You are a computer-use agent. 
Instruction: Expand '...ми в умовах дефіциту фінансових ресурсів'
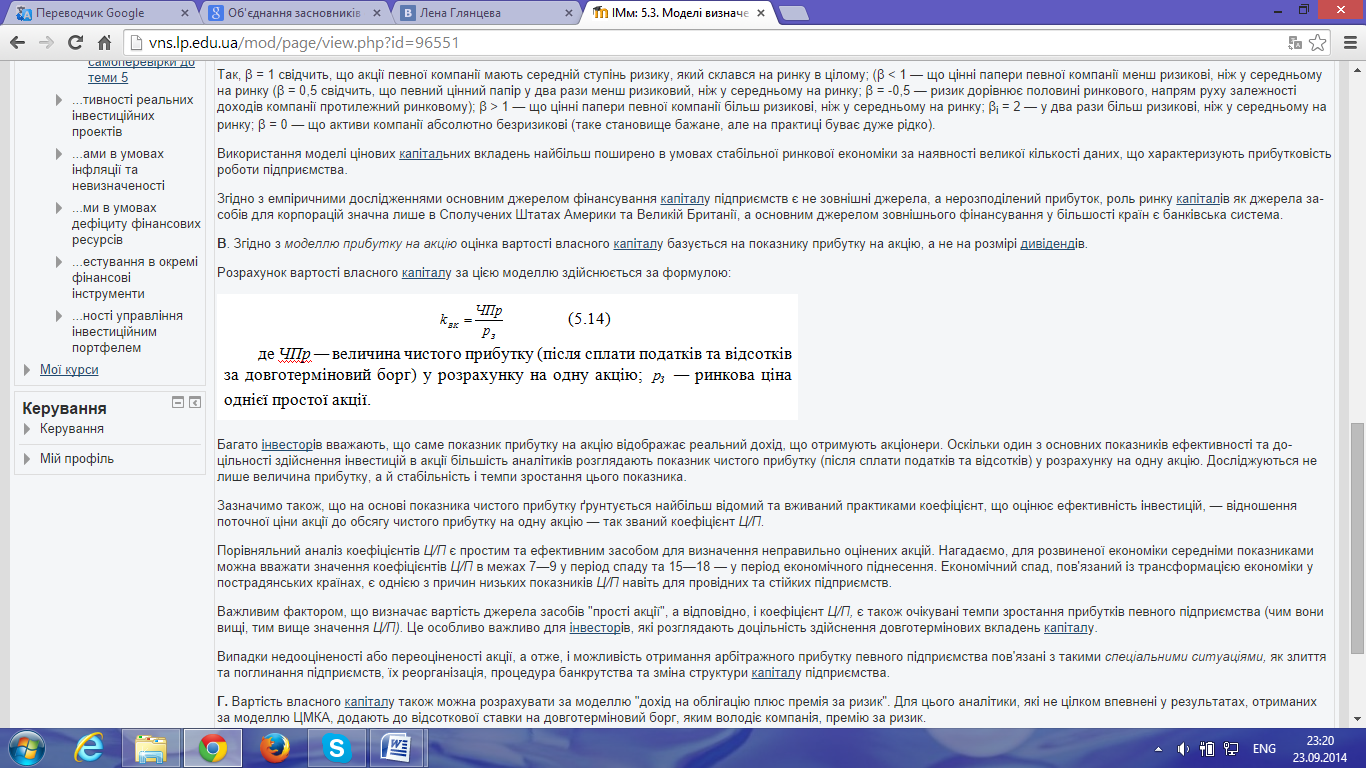click(61, 208)
